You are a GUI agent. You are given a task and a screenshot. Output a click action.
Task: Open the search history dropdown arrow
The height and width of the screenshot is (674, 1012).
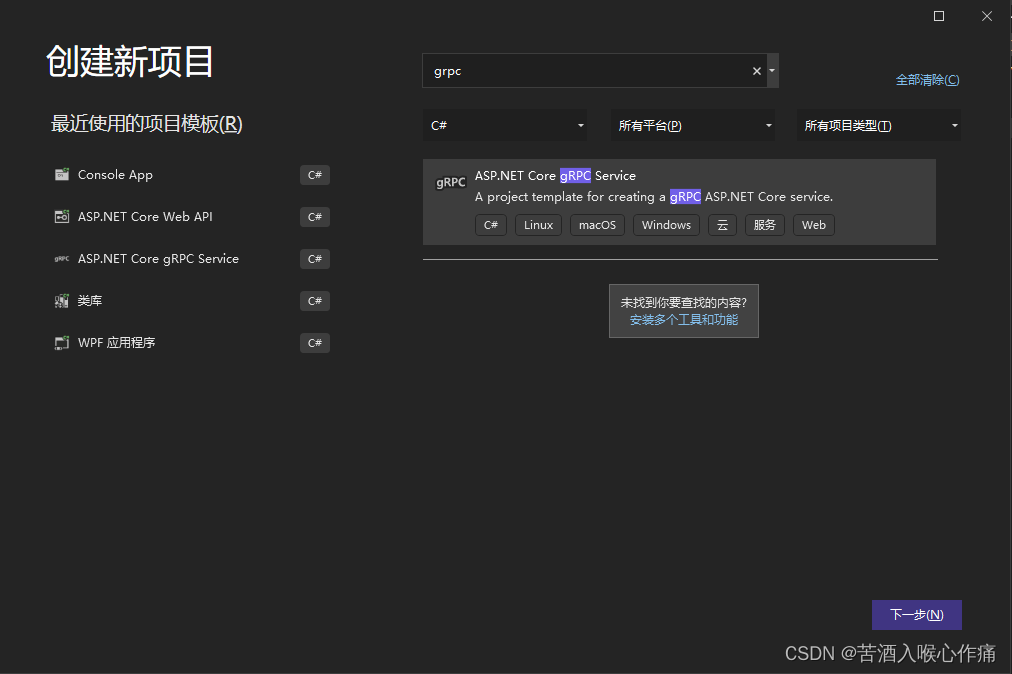point(772,70)
